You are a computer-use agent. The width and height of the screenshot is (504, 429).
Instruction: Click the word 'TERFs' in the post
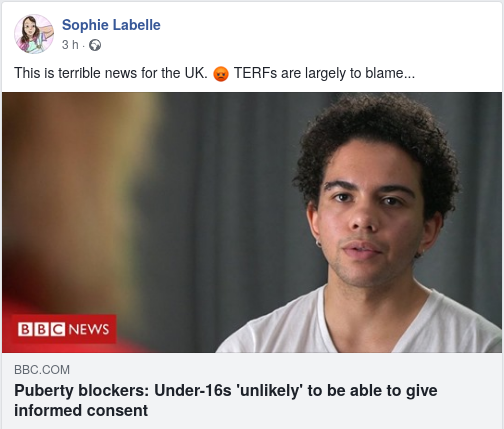pos(255,73)
